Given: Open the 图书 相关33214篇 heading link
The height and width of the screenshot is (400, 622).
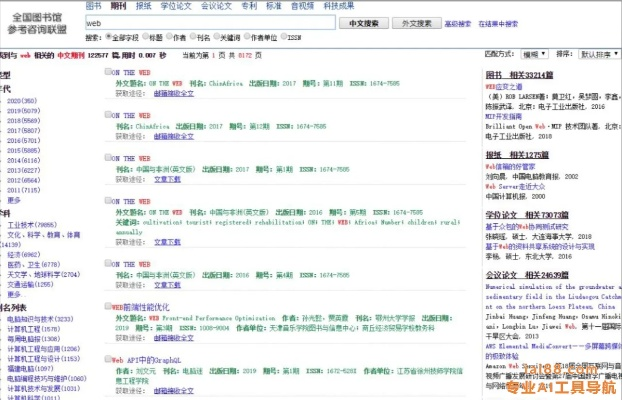Looking at the screenshot, I should (x=519, y=75).
